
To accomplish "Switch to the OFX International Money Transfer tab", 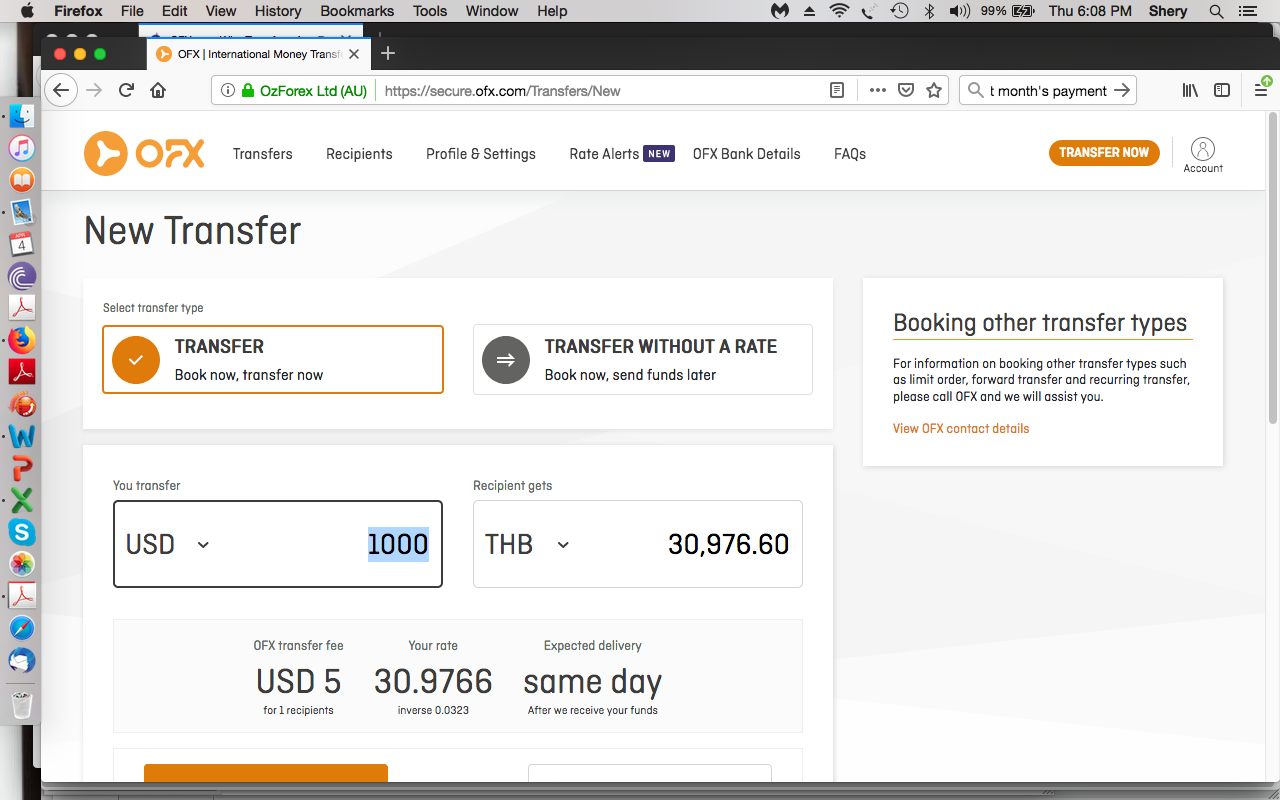I will [x=258, y=54].
